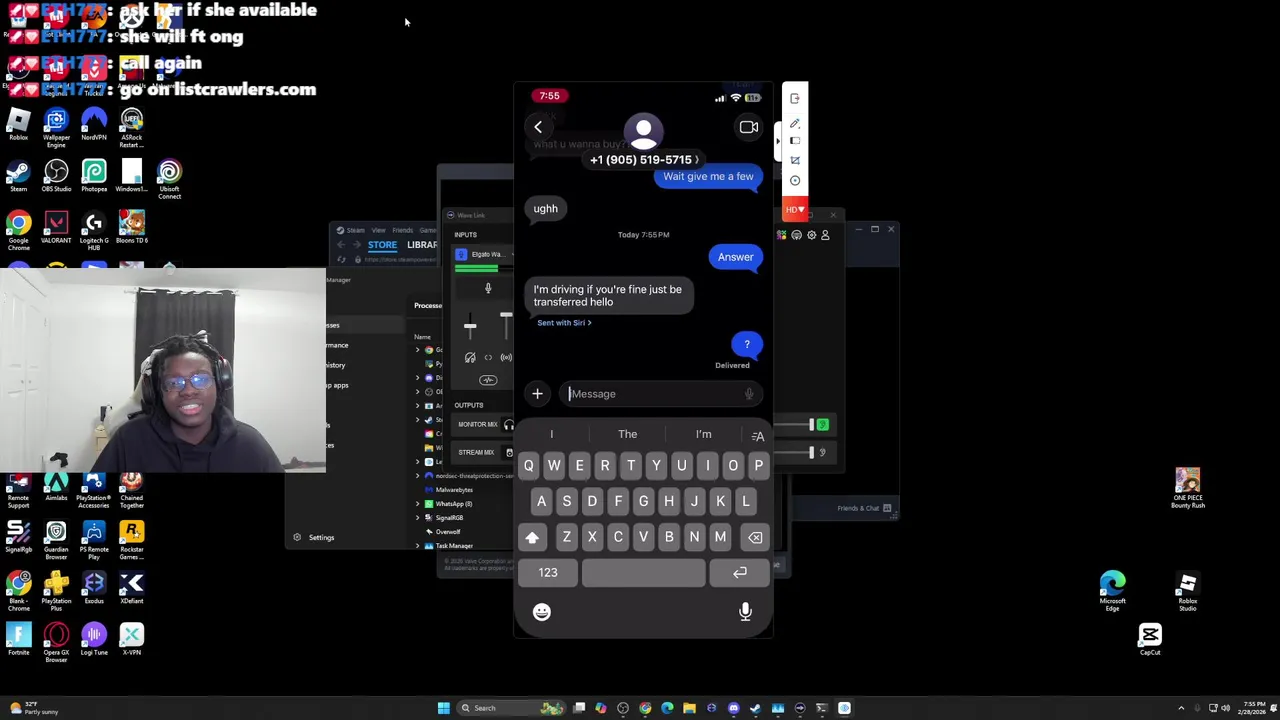Select the Malwarebytes process in Task Manager
1280x720 pixels.
[x=453, y=490]
